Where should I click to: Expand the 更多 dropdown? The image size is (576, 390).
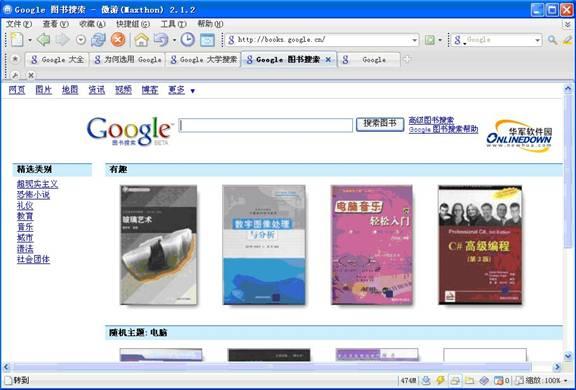pyautogui.click(x=181, y=90)
